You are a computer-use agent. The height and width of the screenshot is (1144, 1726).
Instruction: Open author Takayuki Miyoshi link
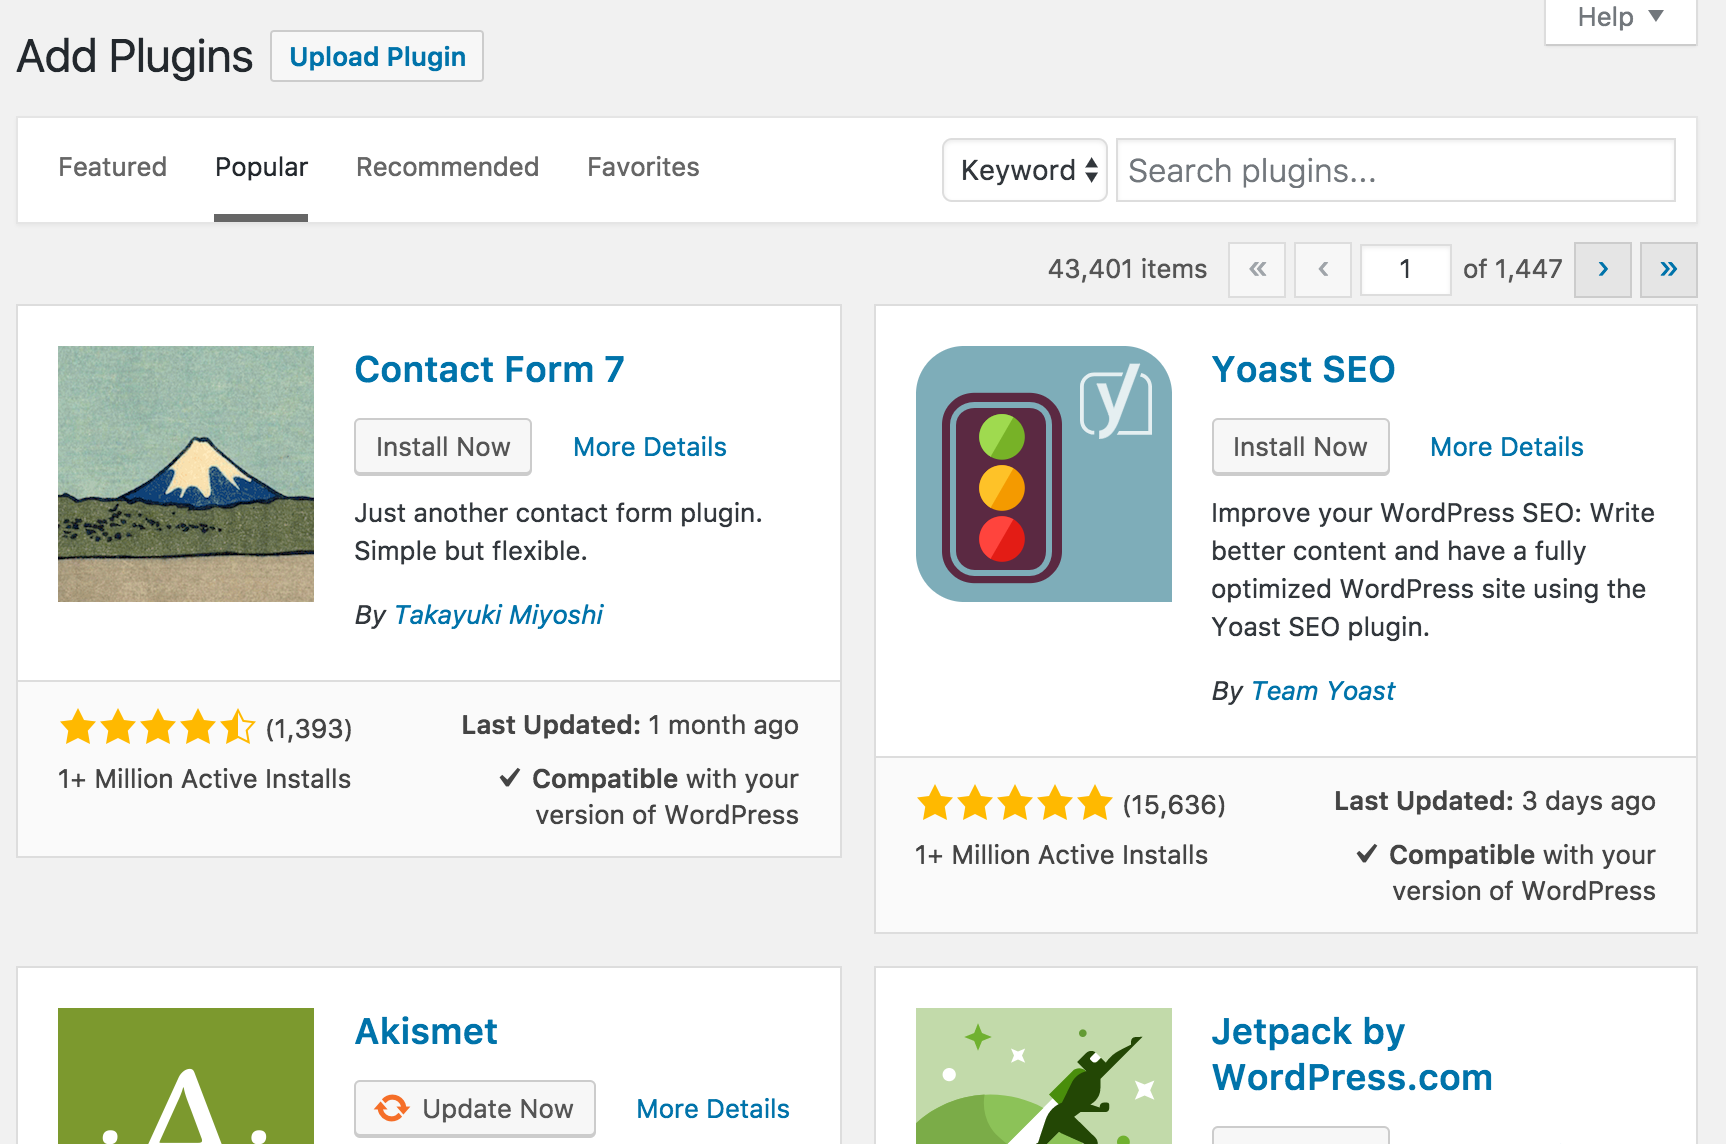pos(498,614)
